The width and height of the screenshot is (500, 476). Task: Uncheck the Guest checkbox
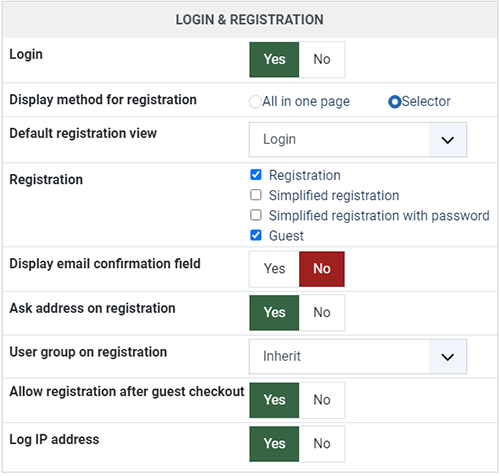[256, 235]
